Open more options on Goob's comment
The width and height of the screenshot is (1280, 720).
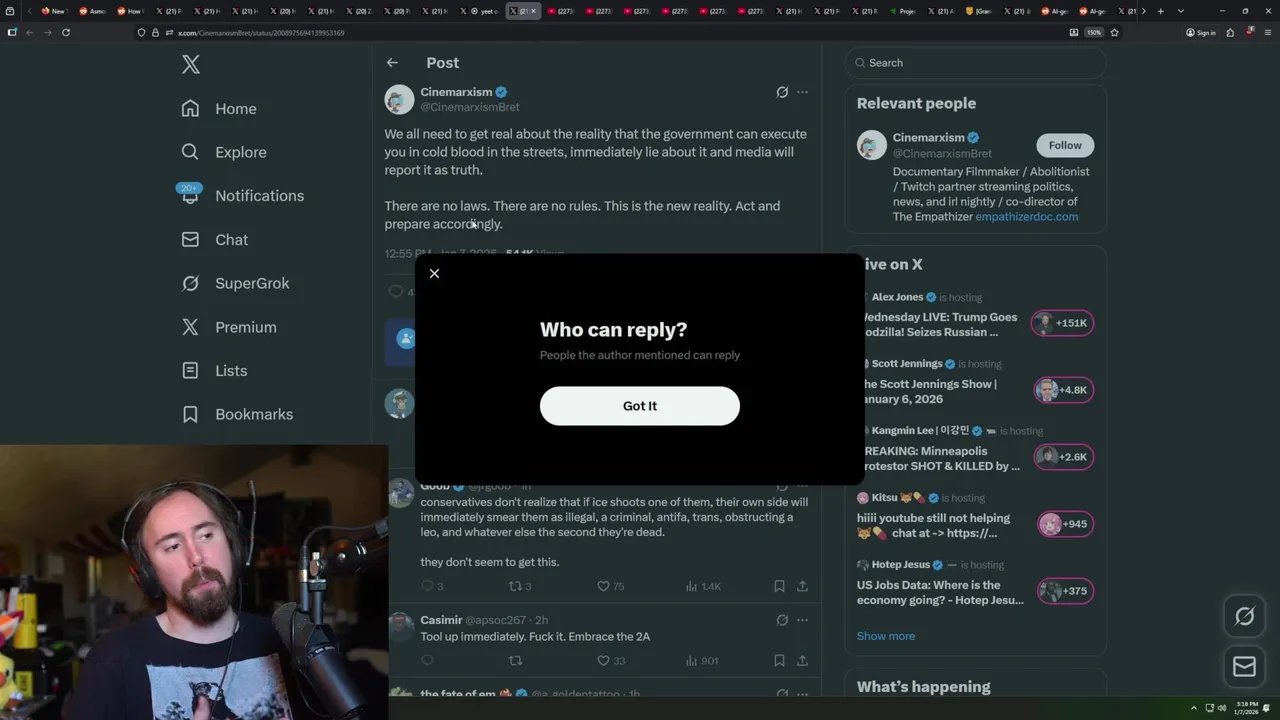(x=802, y=486)
